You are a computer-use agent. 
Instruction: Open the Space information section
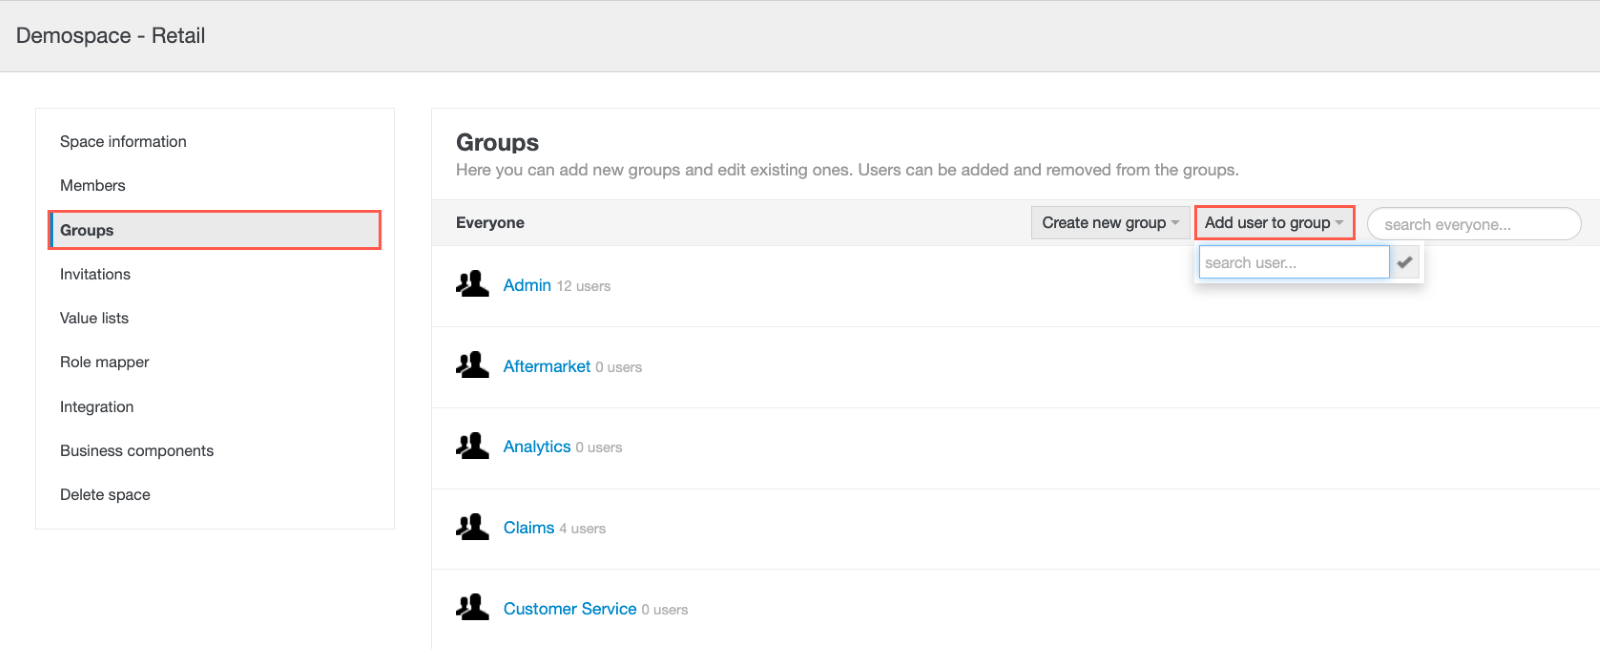[123, 142]
